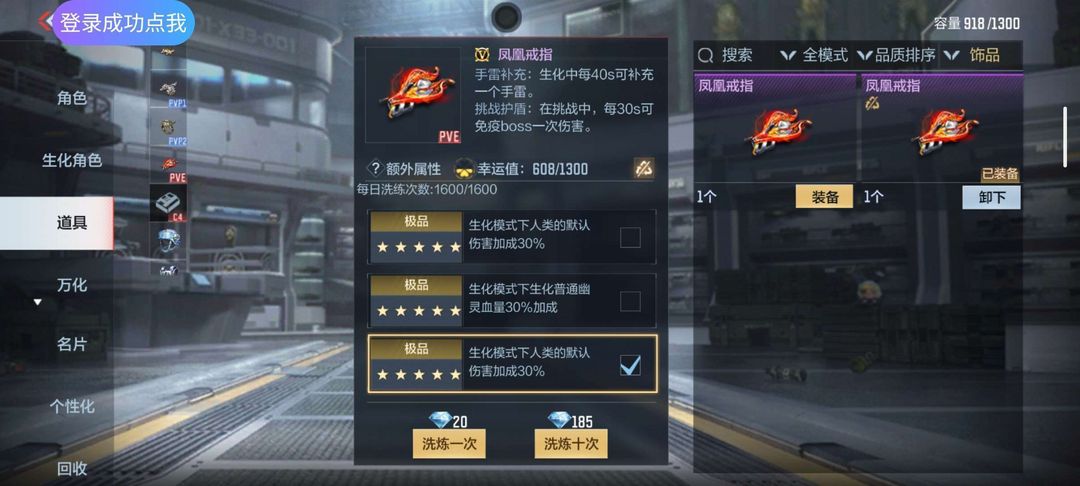Viewport: 1080px width, 486px height.
Task: Click the inventory scrollbar on right edge
Action: (x=1066, y=137)
